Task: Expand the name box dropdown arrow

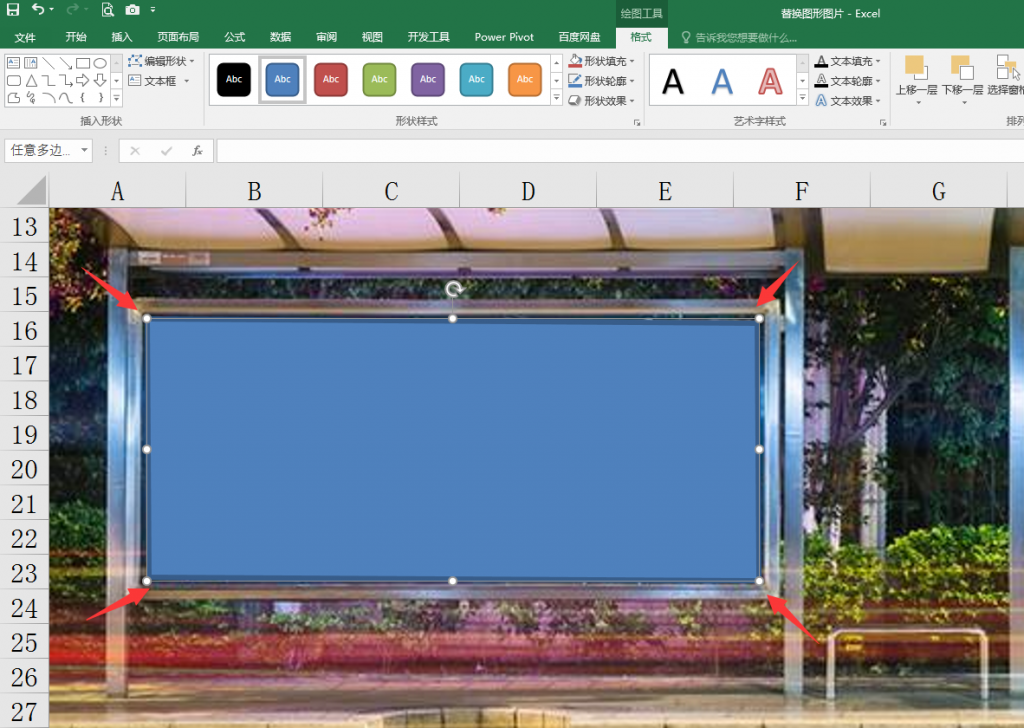Action: point(83,151)
